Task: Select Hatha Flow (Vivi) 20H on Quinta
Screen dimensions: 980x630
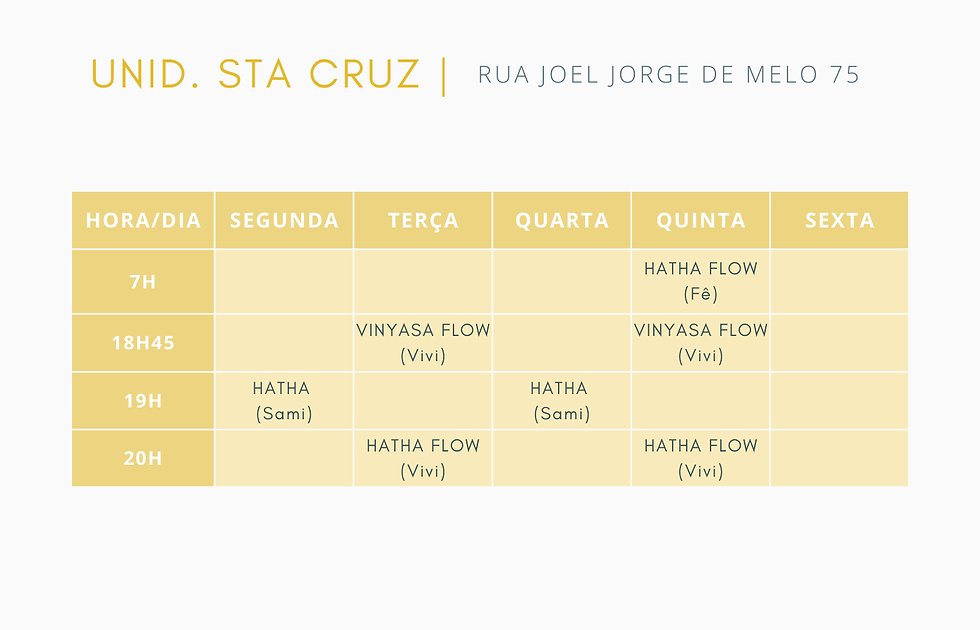Action: [x=701, y=458]
